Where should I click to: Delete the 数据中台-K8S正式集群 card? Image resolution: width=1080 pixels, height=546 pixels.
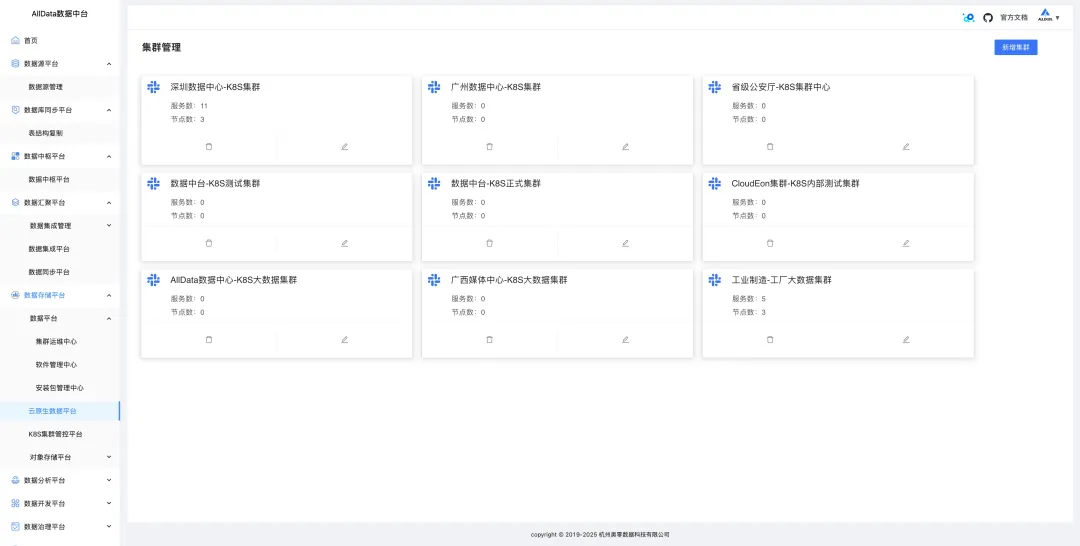[x=489, y=243]
